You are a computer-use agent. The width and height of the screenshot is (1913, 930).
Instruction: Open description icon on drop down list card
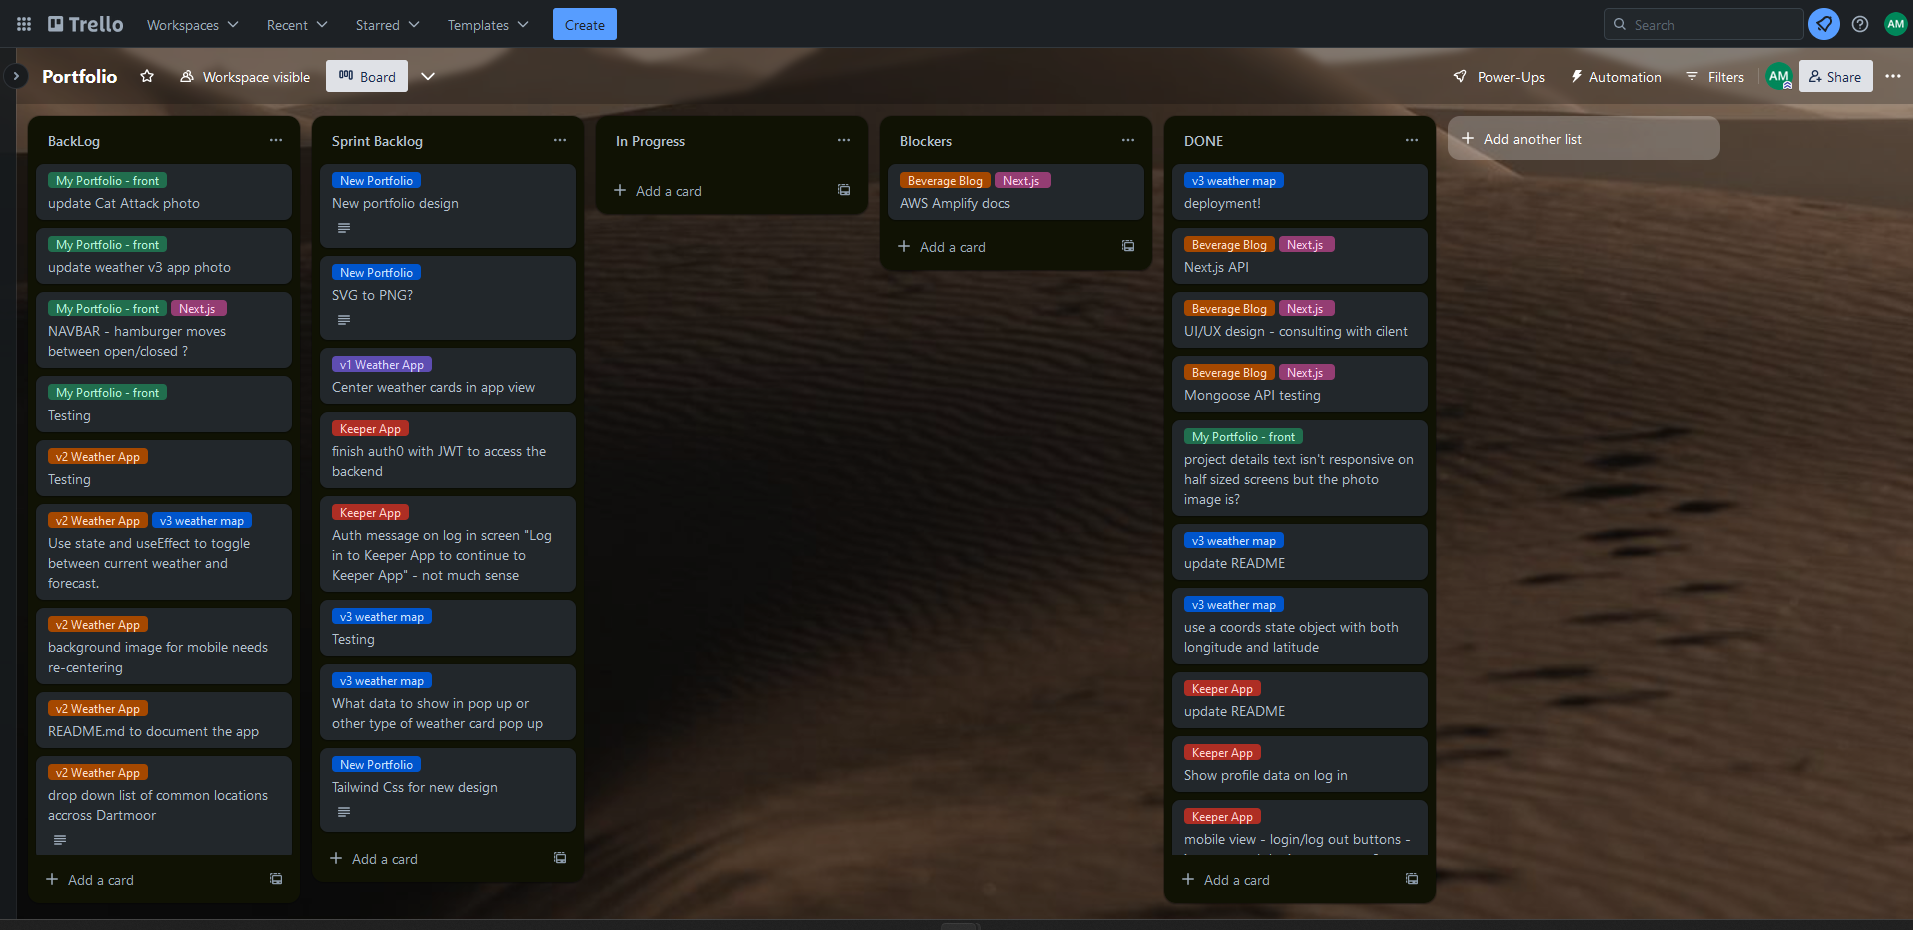tap(60, 840)
